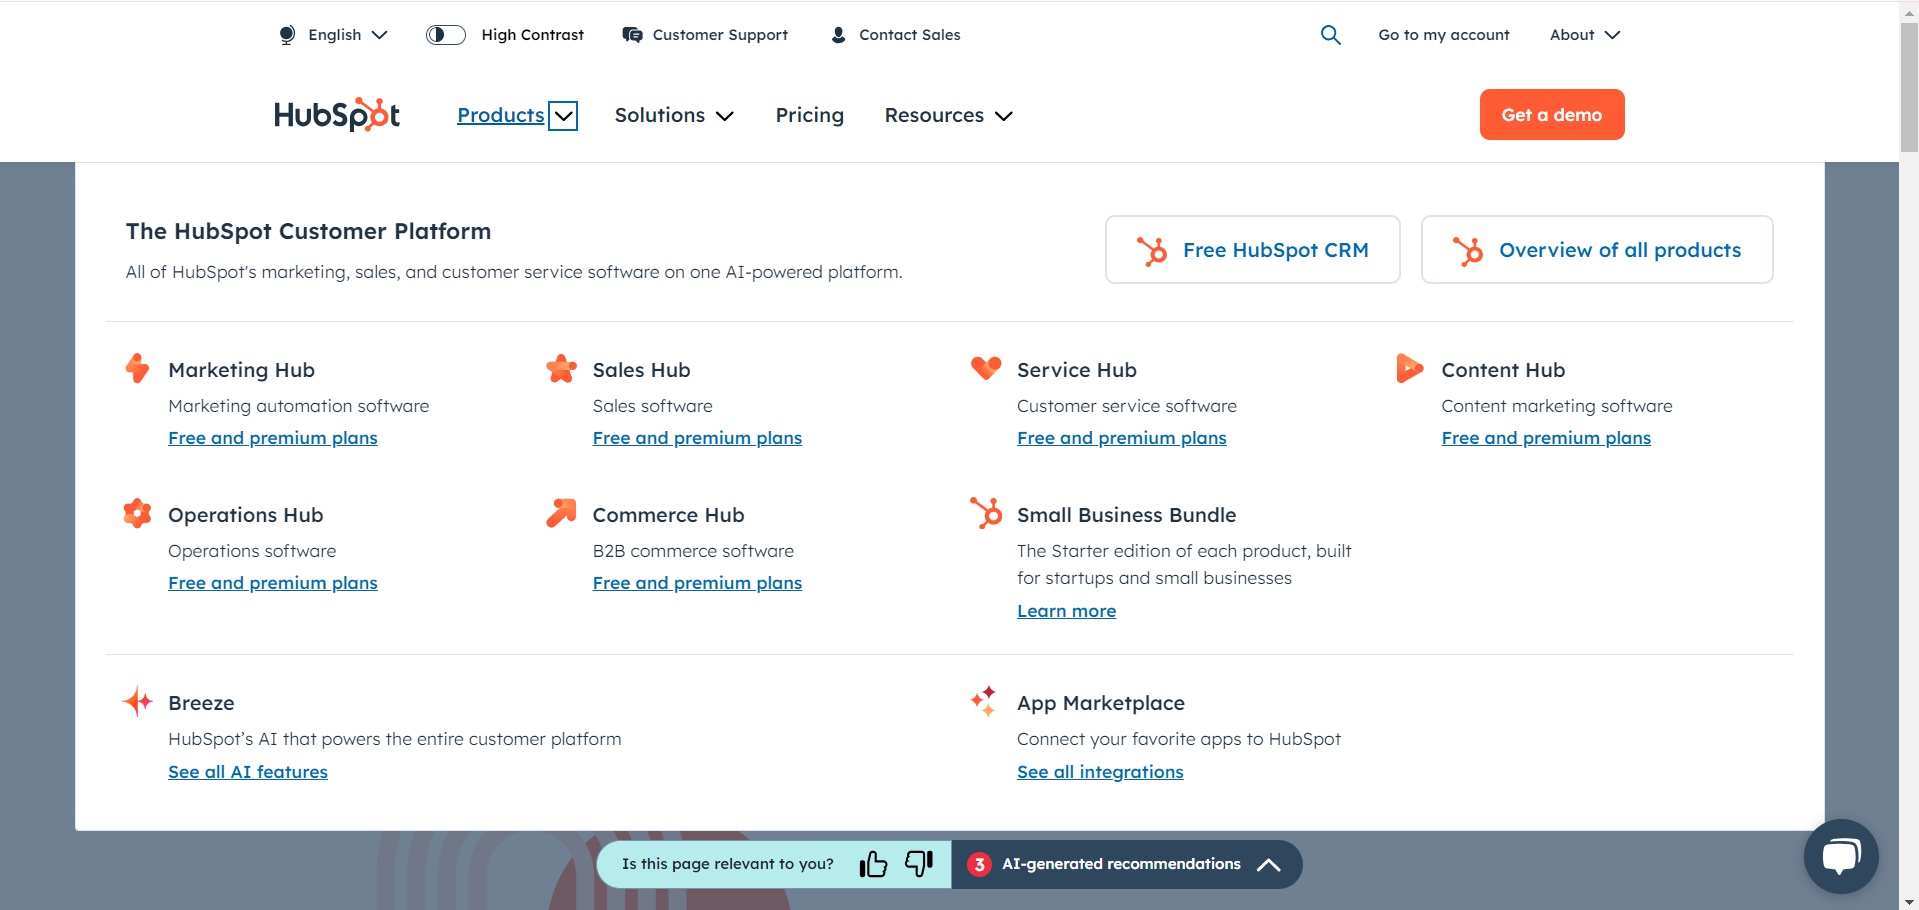The height and width of the screenshot is (910, 1919).
Task: Click the Get a demo button
Action: [x=1551, y=115]
